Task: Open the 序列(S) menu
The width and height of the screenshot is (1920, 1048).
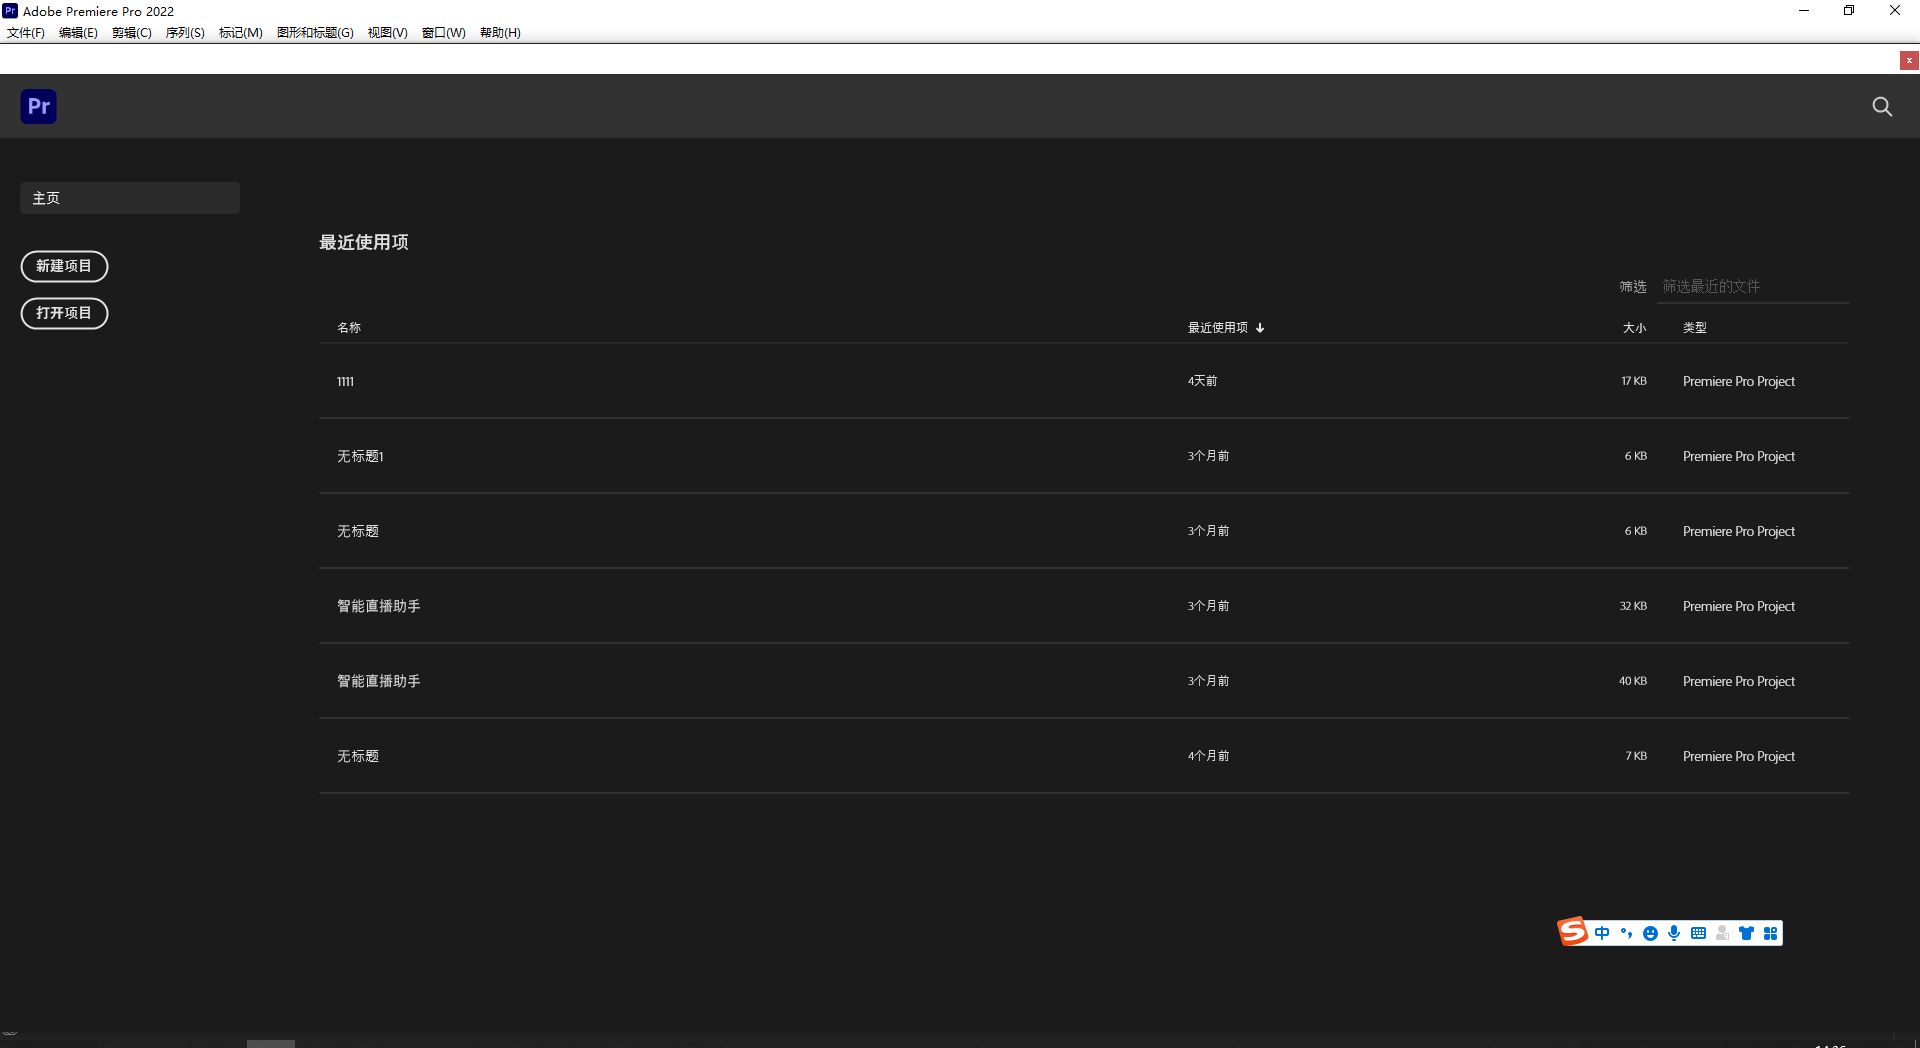Action: pos(185,32)
